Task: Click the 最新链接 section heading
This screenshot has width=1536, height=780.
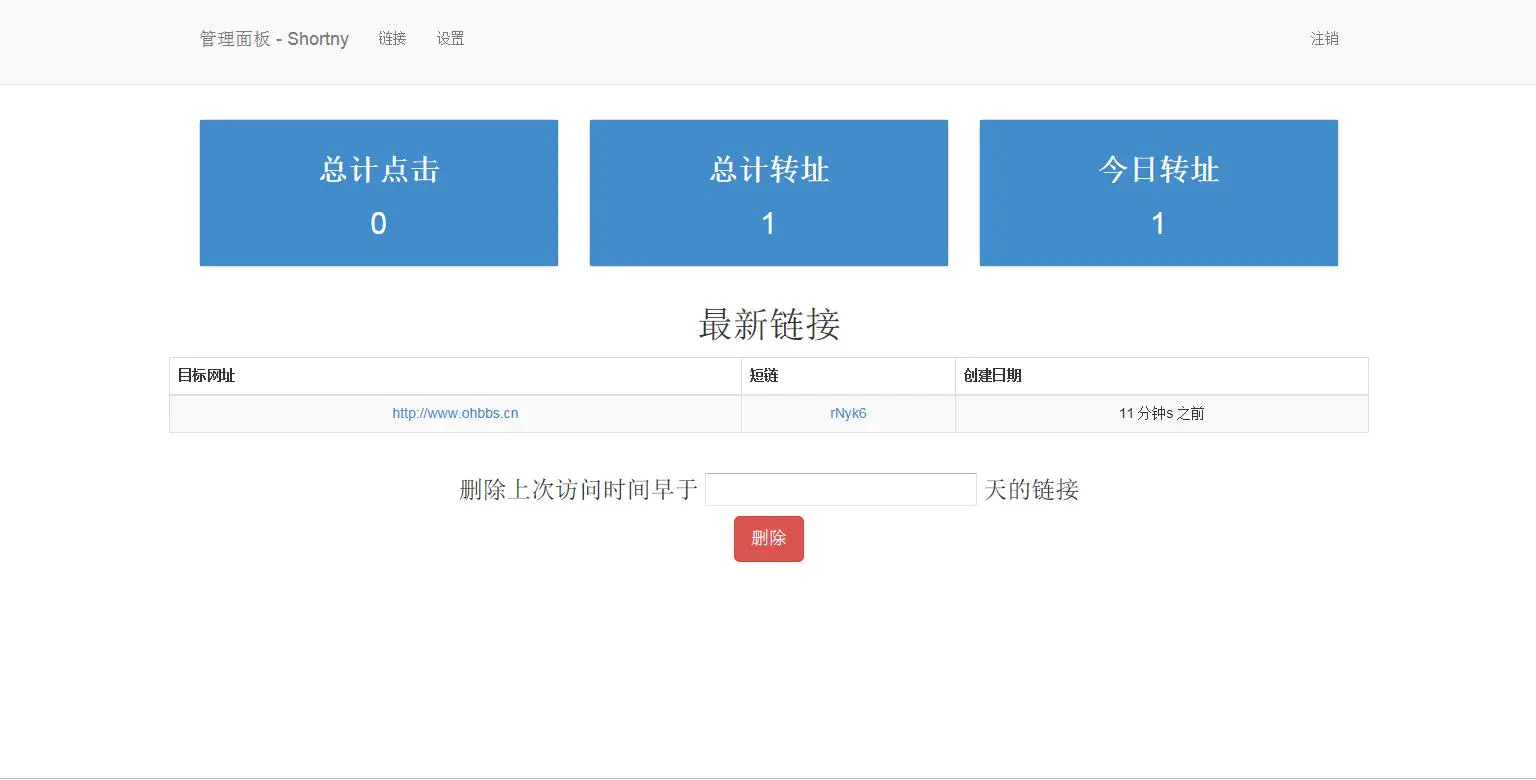Action: pyautogui.click(x=768, y=325)
